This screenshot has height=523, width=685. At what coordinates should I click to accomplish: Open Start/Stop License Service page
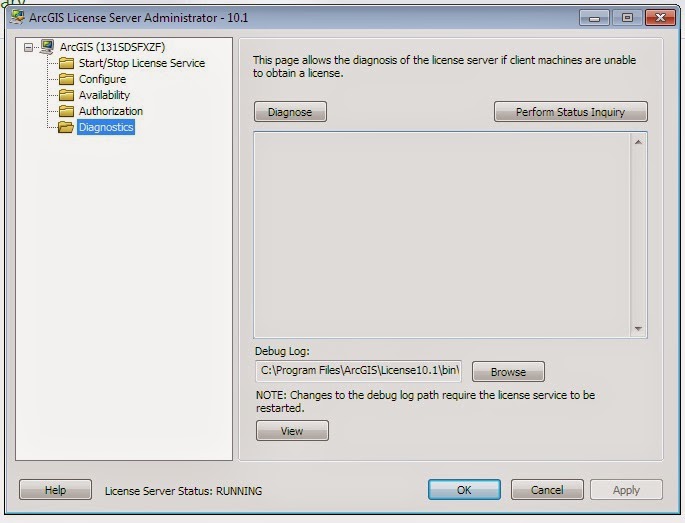[142, 63]
